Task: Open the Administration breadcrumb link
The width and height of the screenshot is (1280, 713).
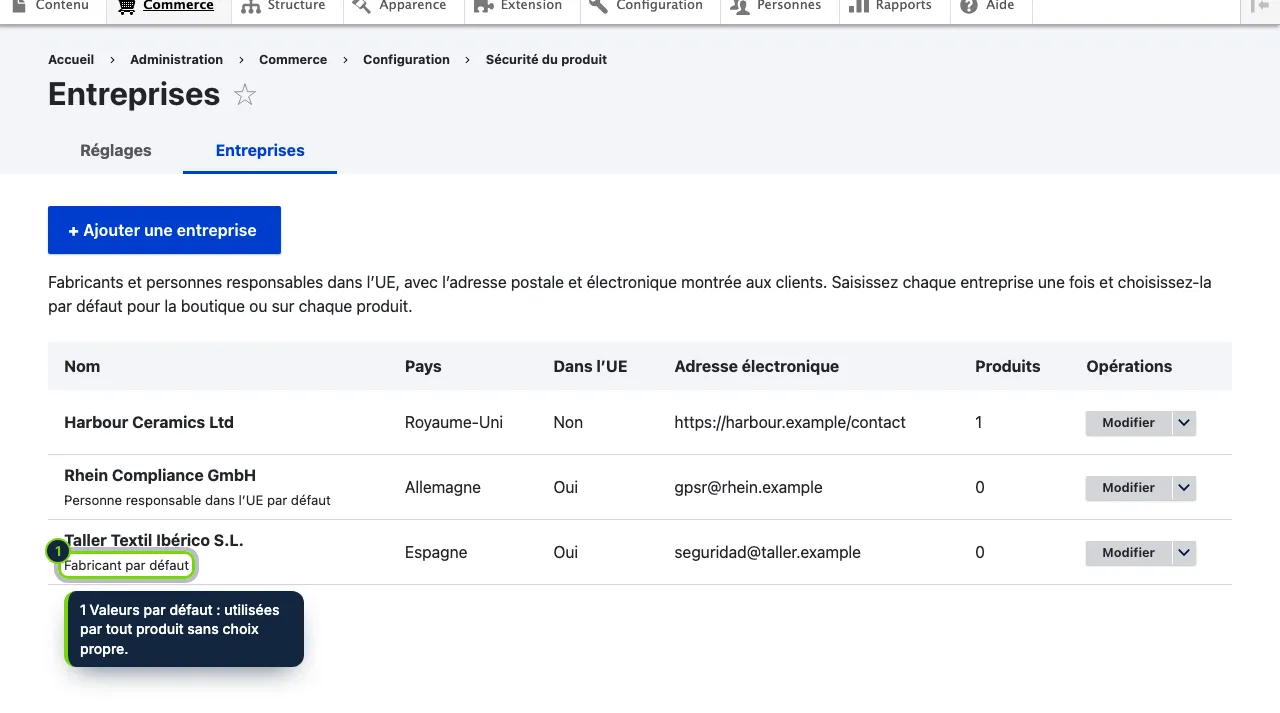Action: pyautogui.click(x=176, y=60)
